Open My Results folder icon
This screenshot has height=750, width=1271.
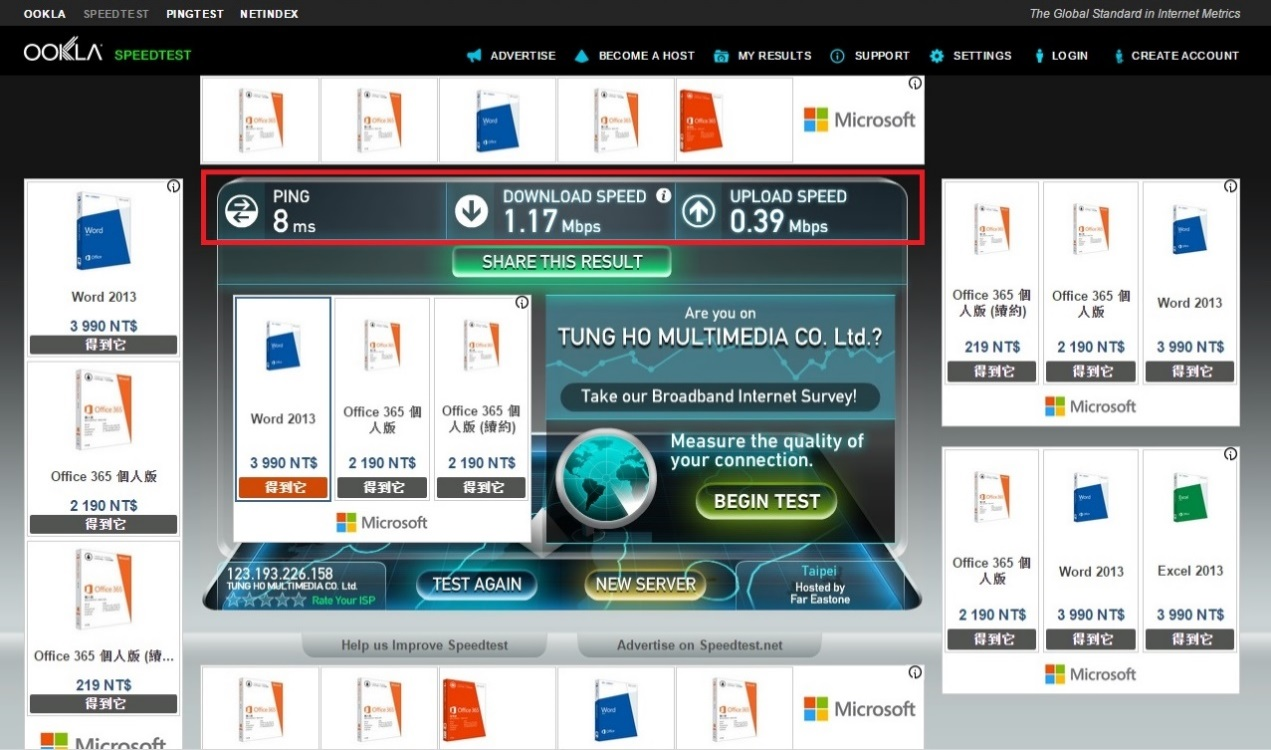[x=721, y=56]
